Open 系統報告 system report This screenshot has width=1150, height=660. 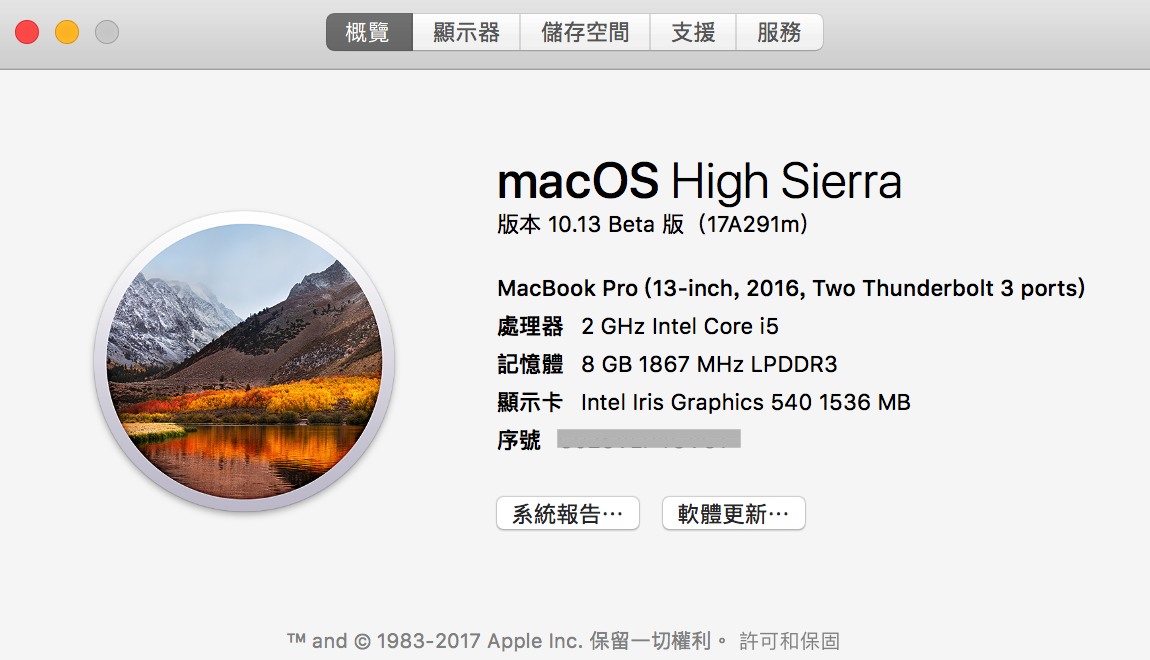[x=567, y=514]
